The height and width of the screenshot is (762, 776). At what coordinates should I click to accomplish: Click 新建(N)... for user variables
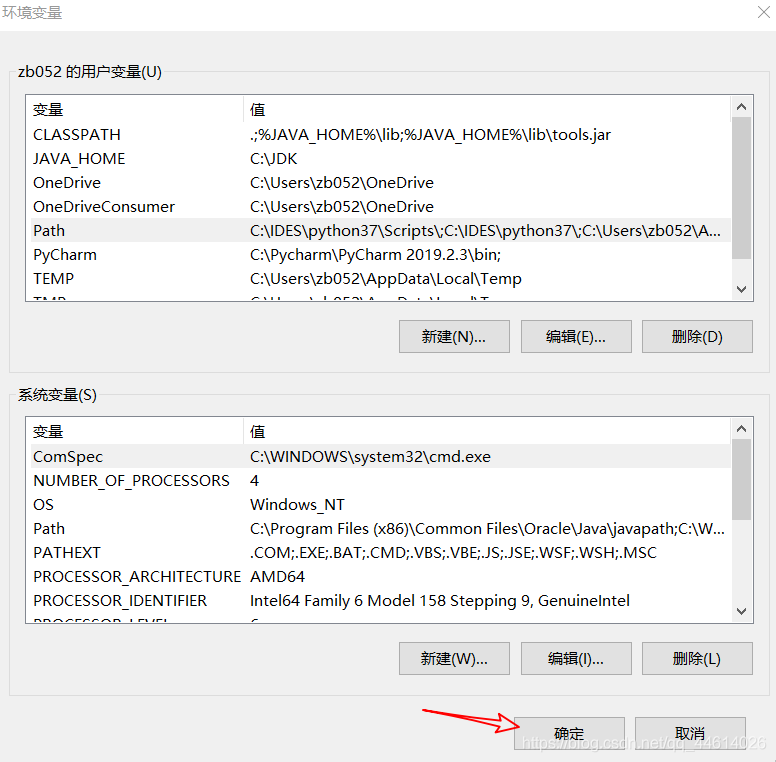[x=454, y=336]
